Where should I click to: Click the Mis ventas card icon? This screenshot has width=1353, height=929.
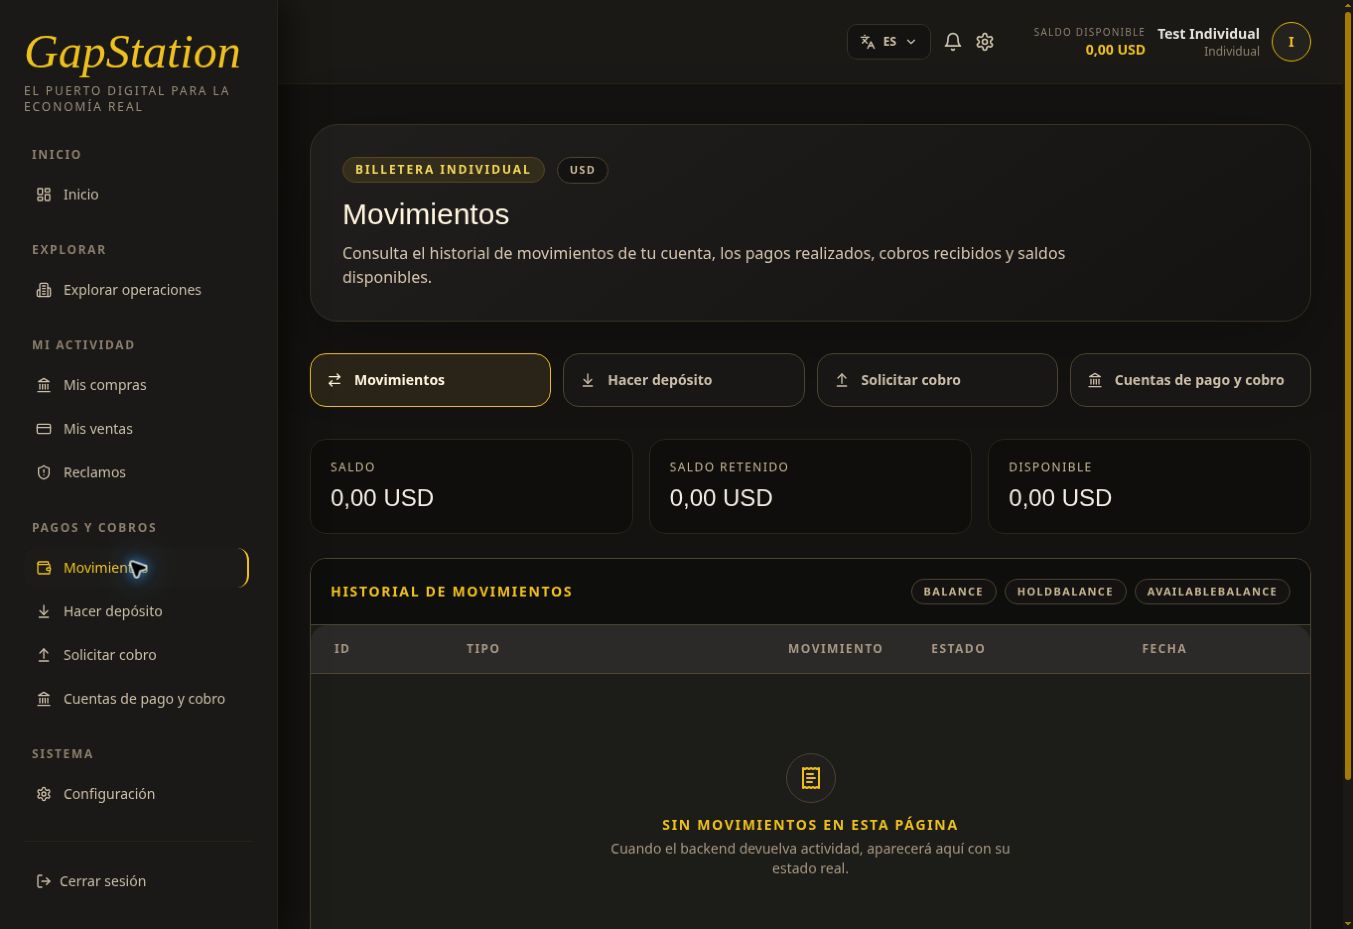tap(44, 429)
